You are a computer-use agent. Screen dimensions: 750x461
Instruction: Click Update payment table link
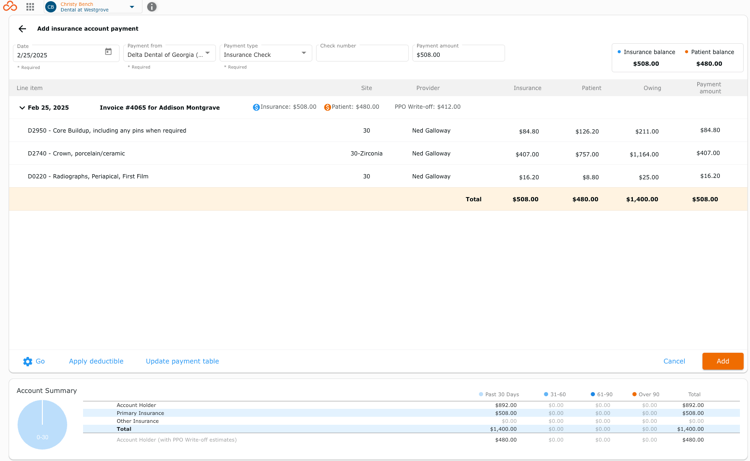click(182, 362)
